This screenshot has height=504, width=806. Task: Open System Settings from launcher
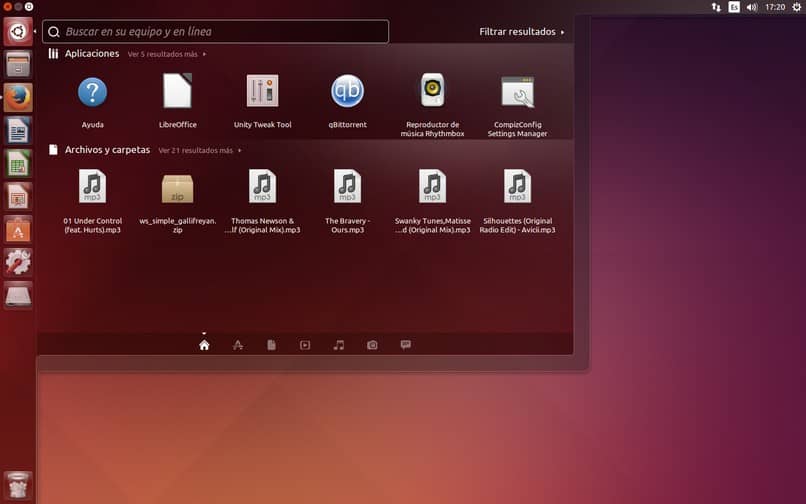point(18,262)
